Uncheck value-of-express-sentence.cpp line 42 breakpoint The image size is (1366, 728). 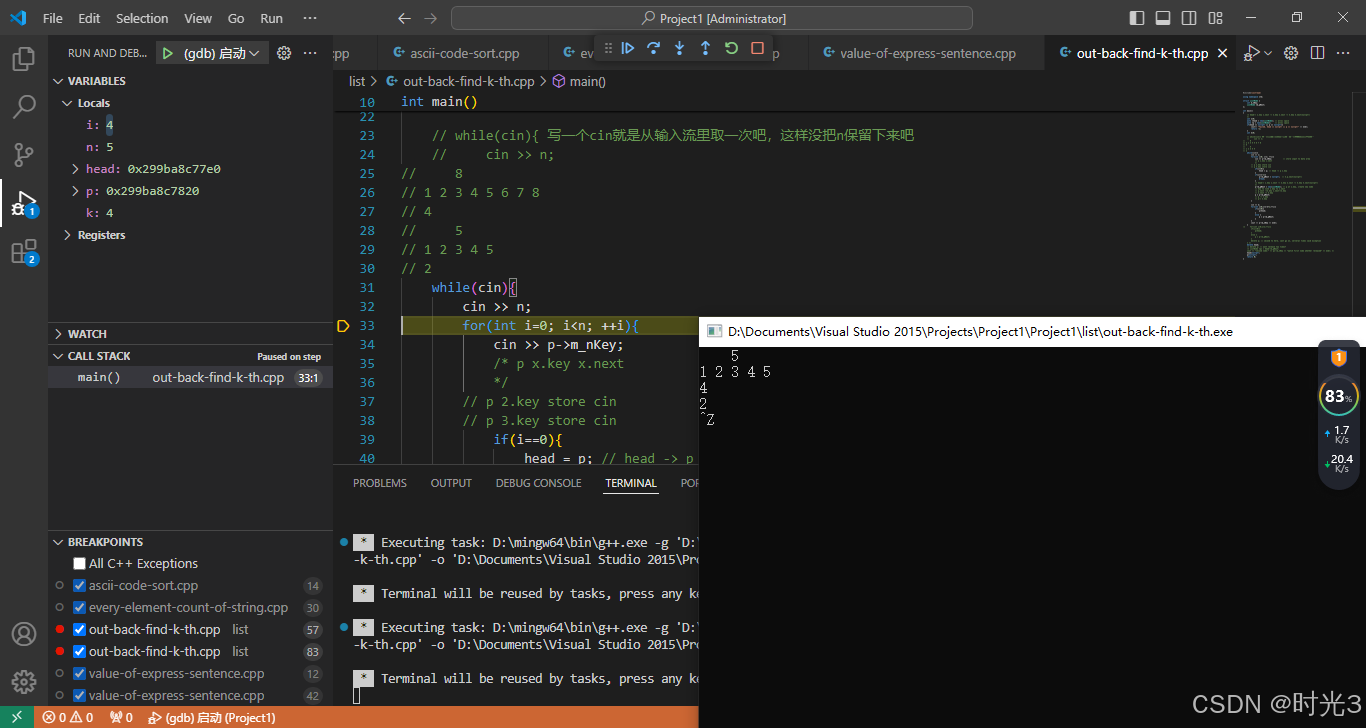coord(80,695)
